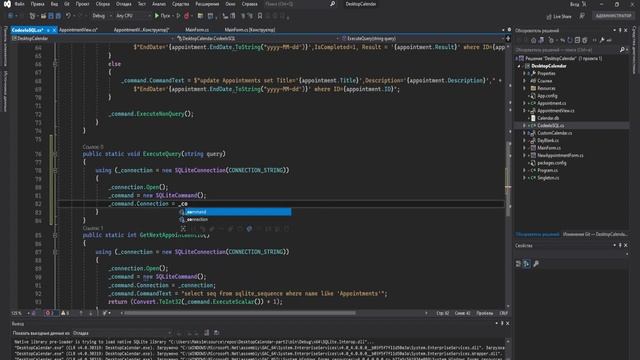Toggle auto-hide pin on Solution Explorer panel

coord(620,31)
